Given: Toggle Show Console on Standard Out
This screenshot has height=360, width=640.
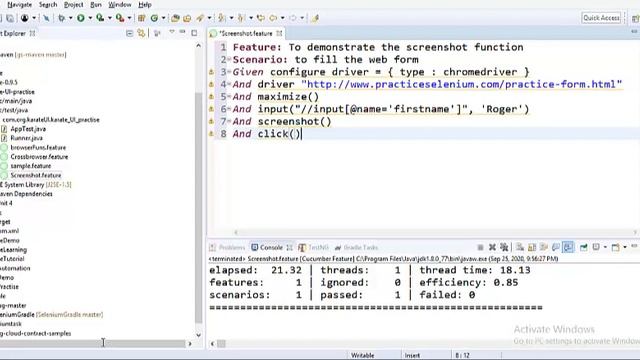Looking at the screenshot, I should (x=556, y=247).
